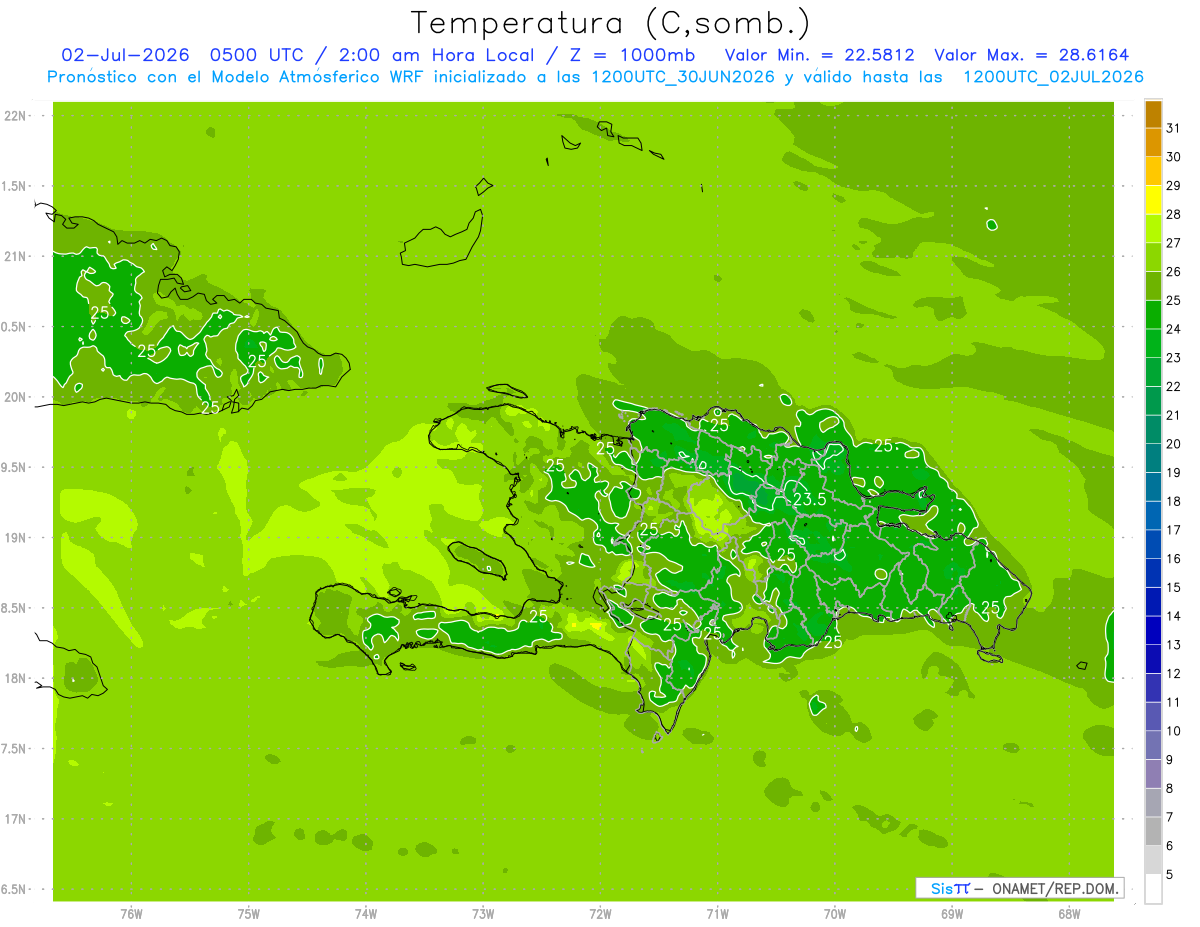Select the forecast date "02-Jul-2026"
Screen dimensions: 1200x927
point(125,55)
